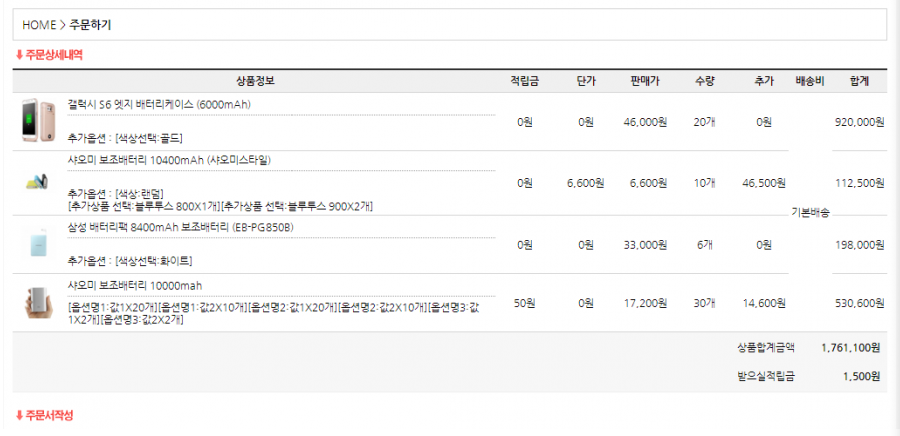Click the 합계 column header
Screen dimensions: 900x436
click(x=859, y=80)
